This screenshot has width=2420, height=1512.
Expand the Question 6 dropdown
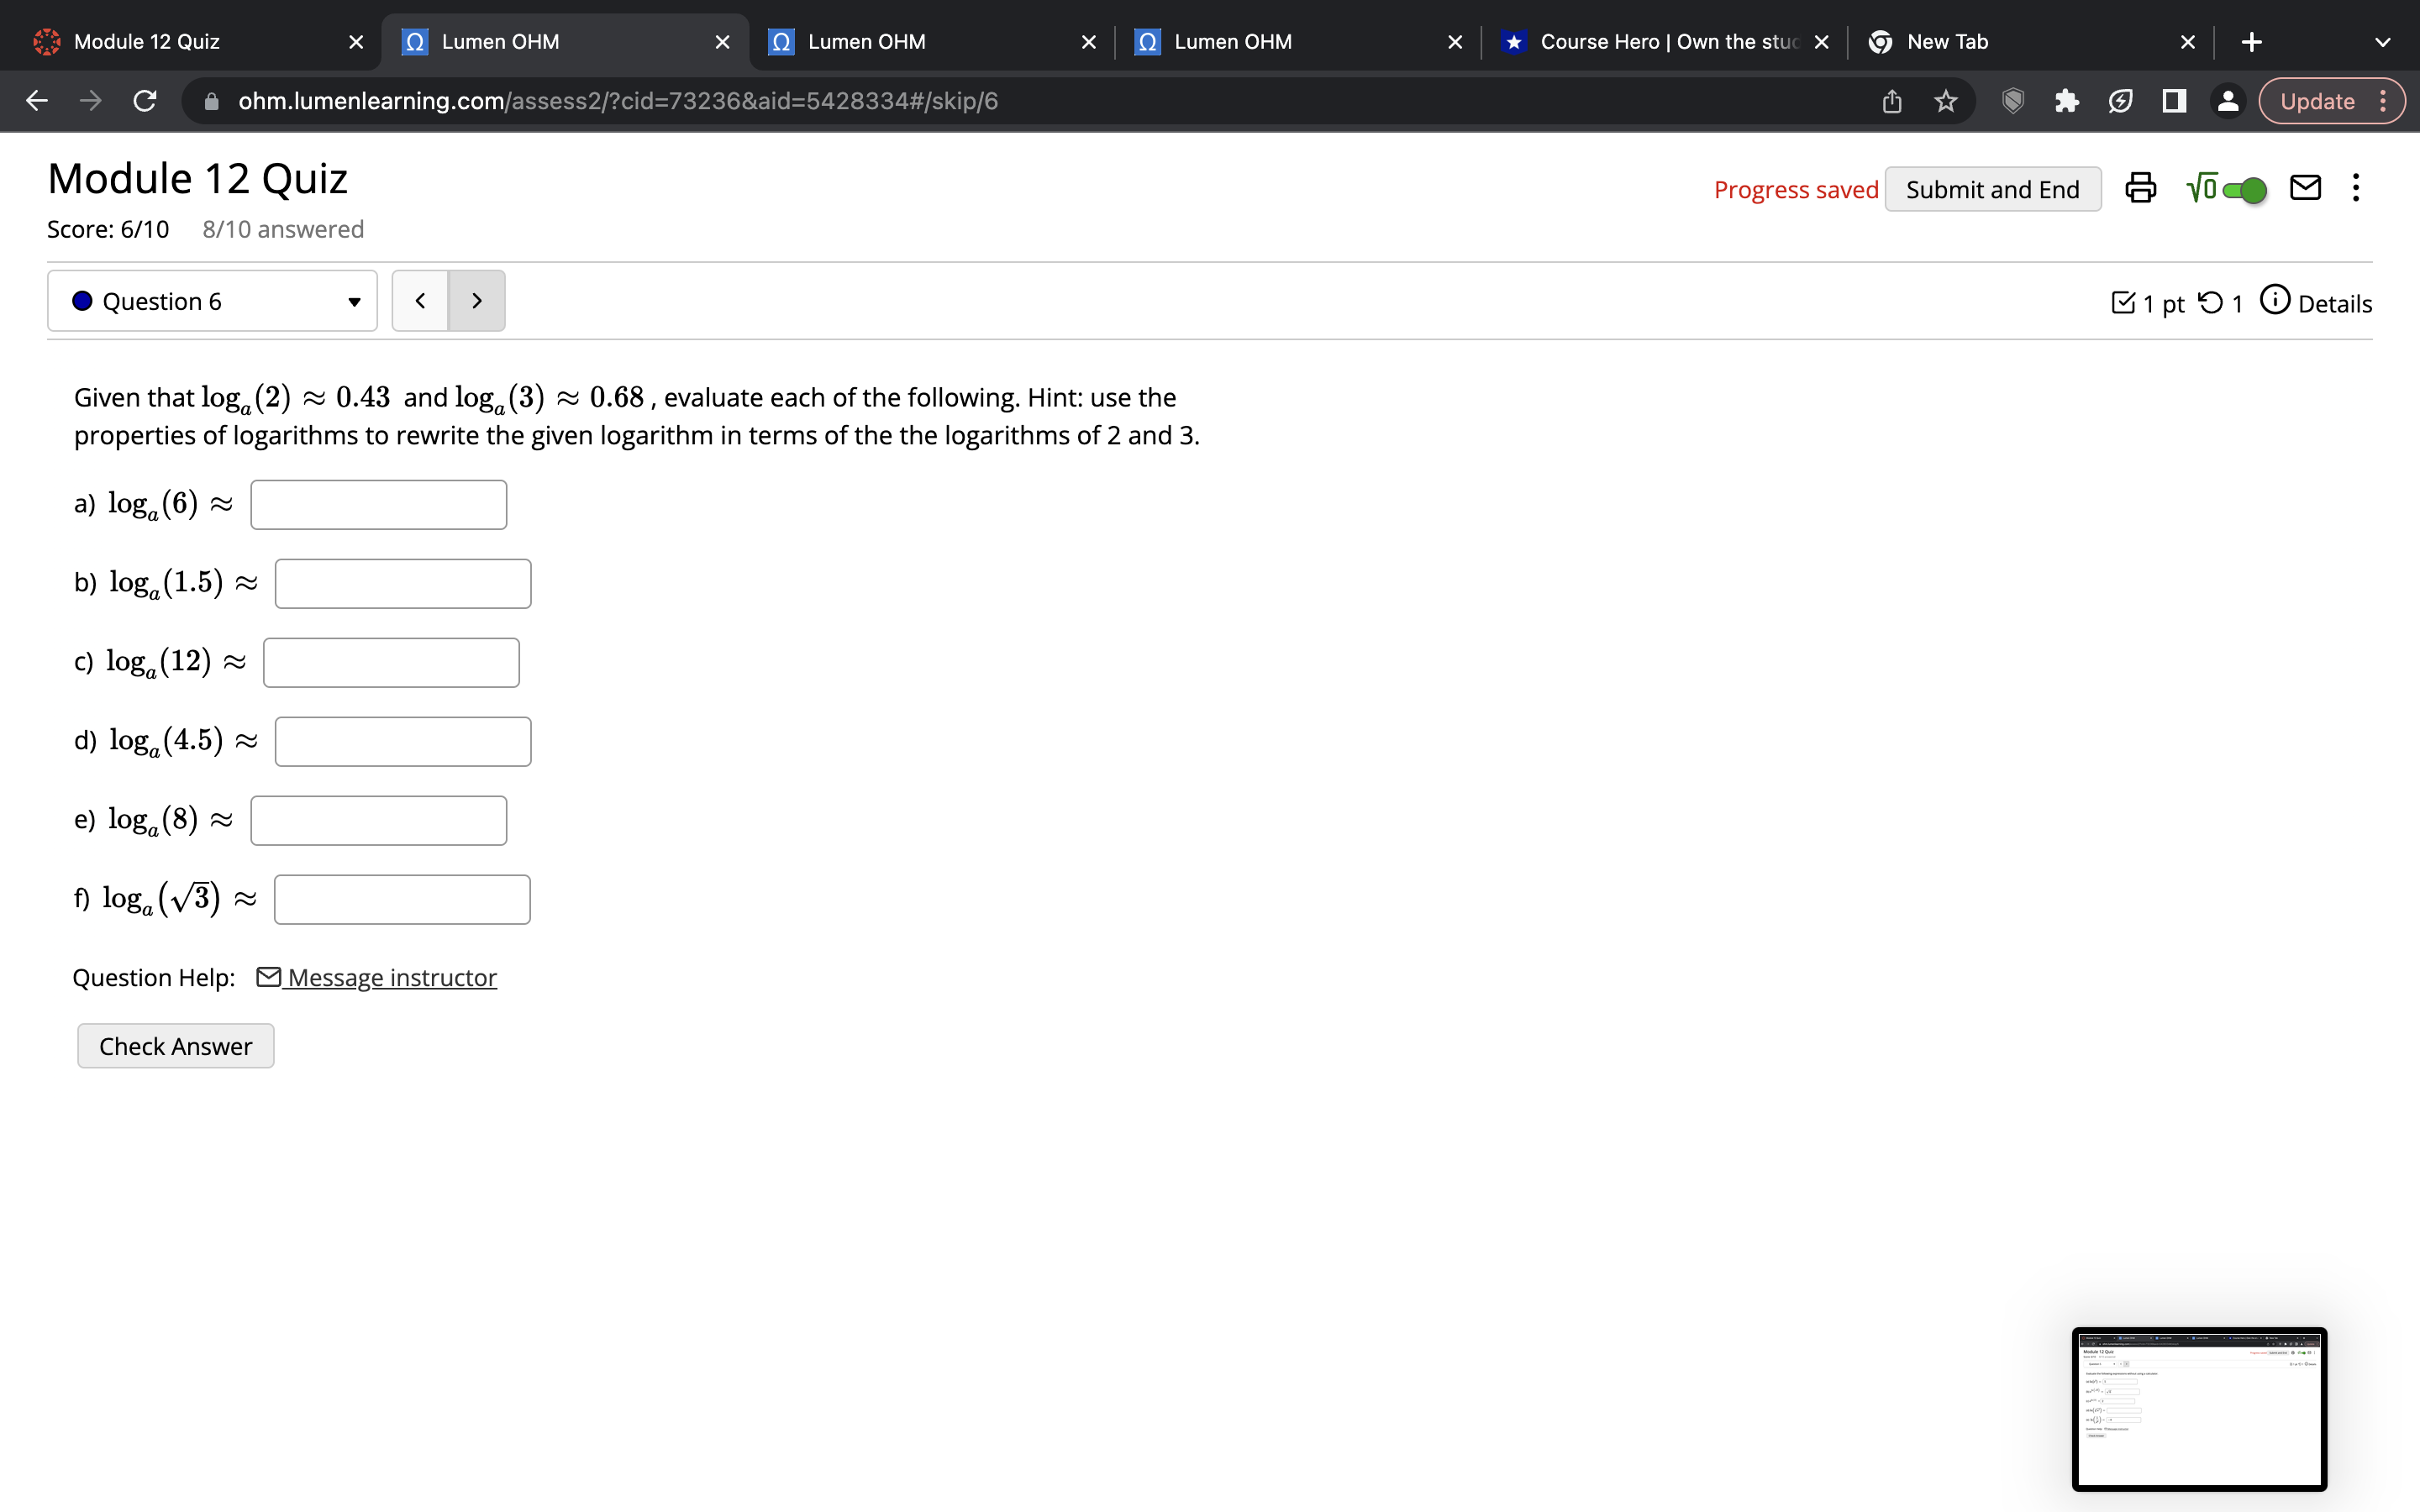pos(212,301)
